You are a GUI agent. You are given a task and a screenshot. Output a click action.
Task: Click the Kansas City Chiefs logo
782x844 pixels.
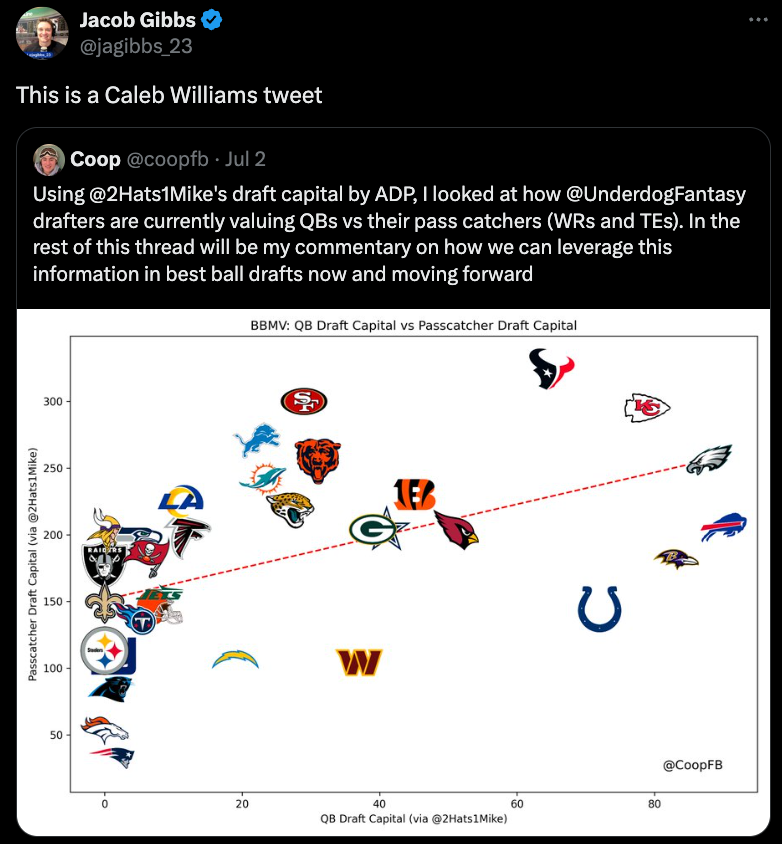(x=647, y=408)
